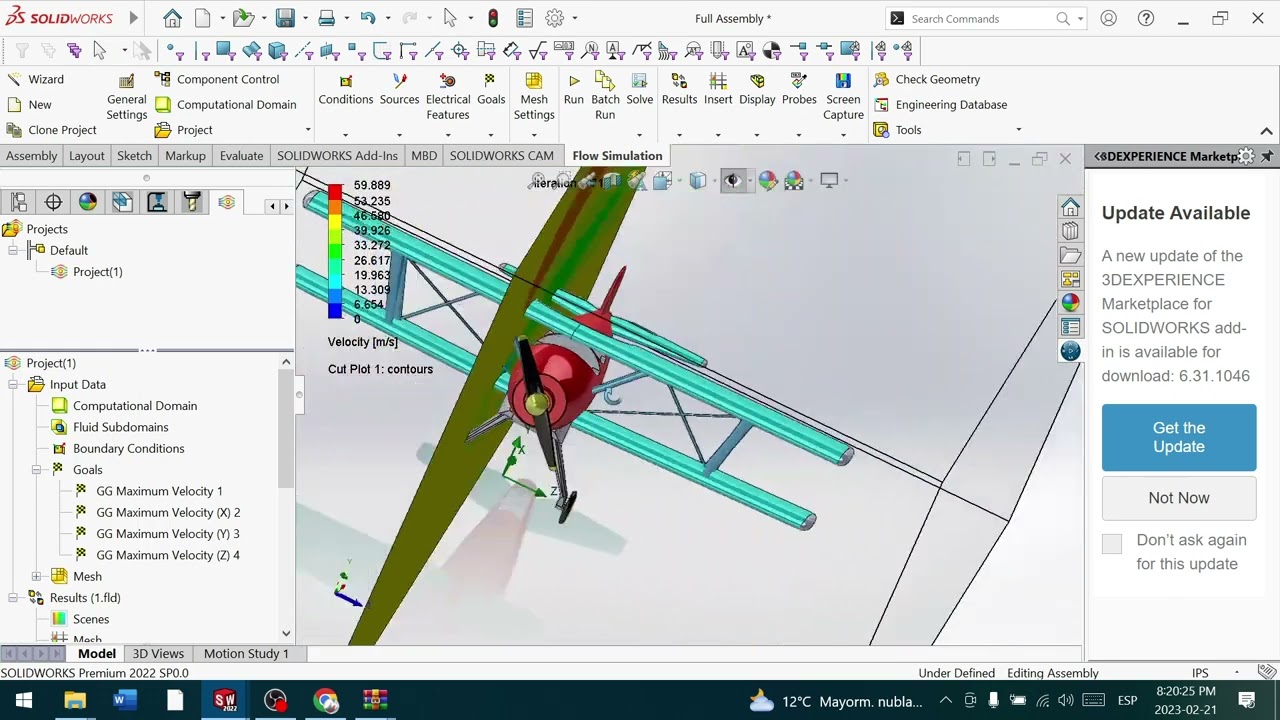1280x720 pixels.
Task: Pin the 3DEXPERIENCE Marketplace pane
Action: (x=1267, y=156)
